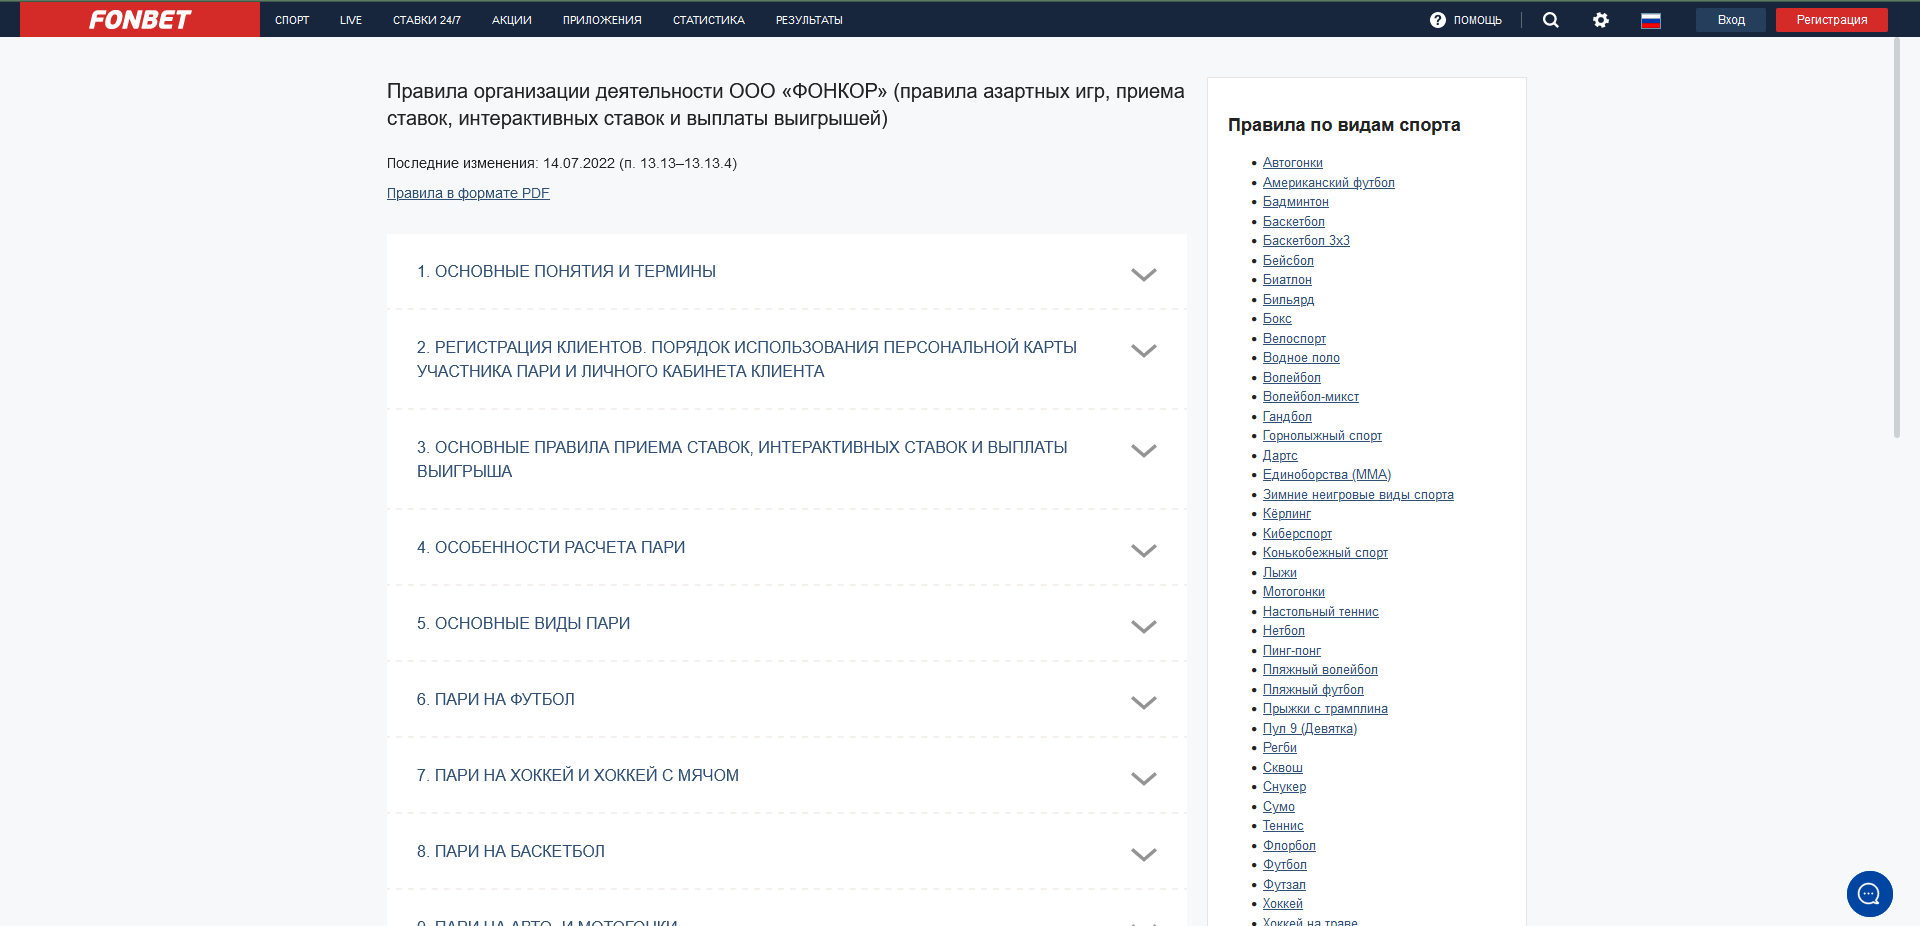
Task: Click the page vertical scrollbar thumb
Action: click(1896, 238)
